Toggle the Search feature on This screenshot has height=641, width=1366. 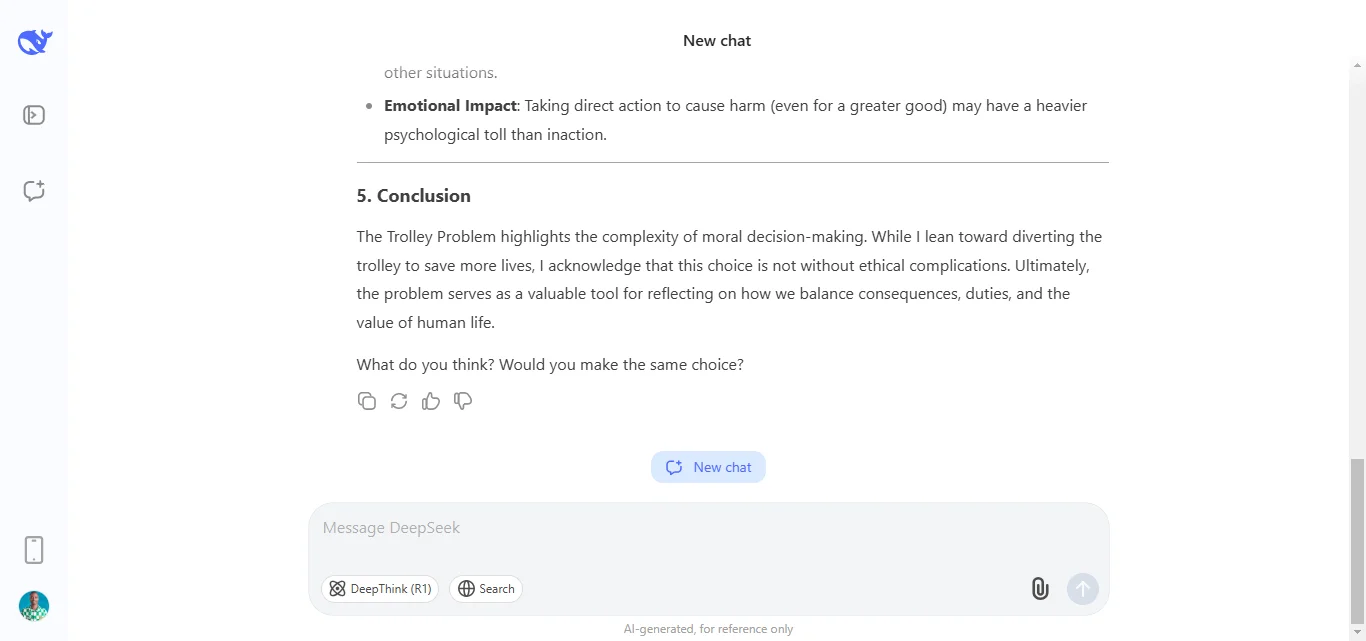pyautogui.click(x=486, y=588)
